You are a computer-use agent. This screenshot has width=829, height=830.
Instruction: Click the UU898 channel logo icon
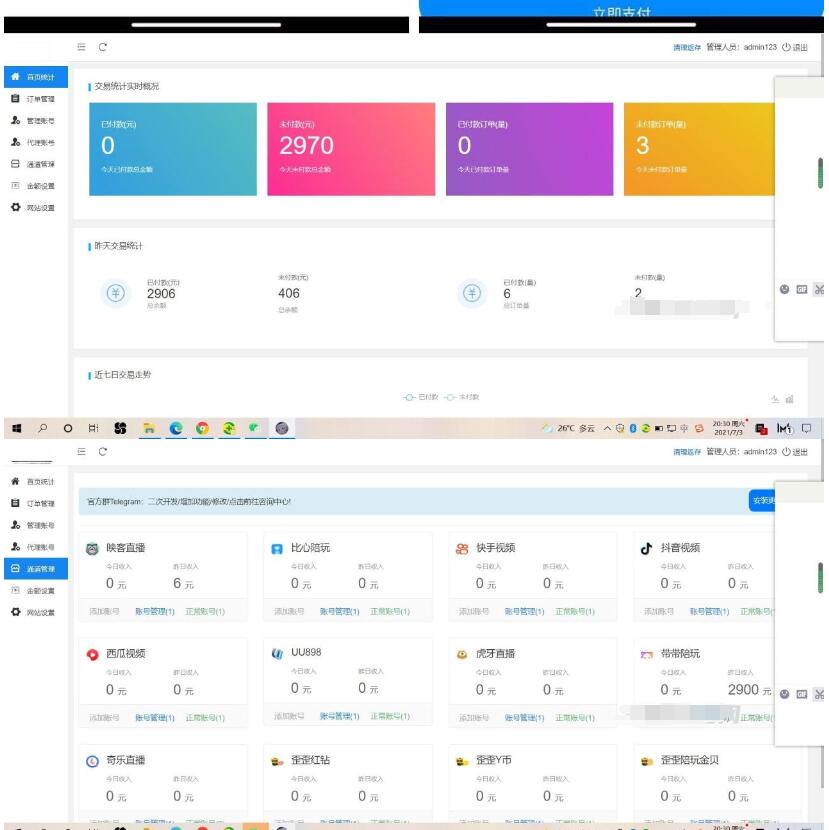(x=277, y=653)
